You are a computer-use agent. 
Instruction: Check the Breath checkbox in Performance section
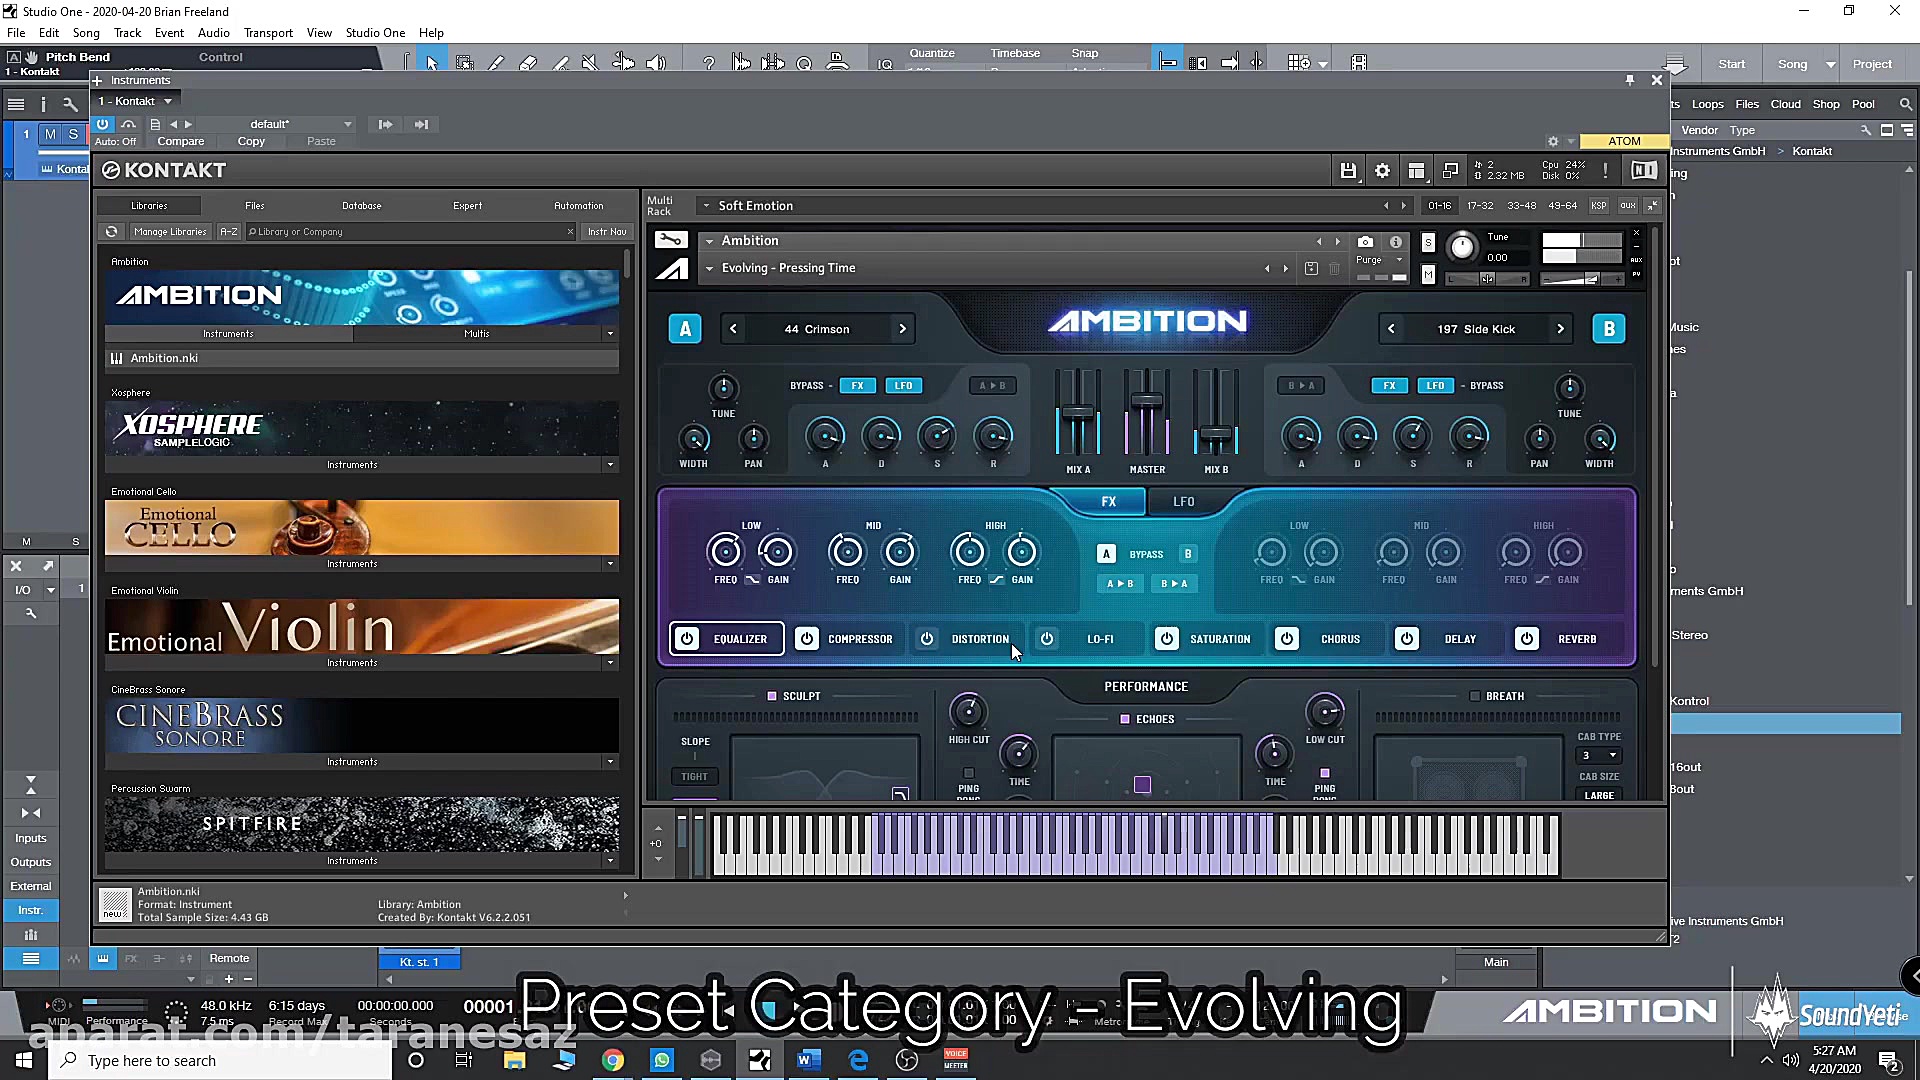pos(1475,695)
